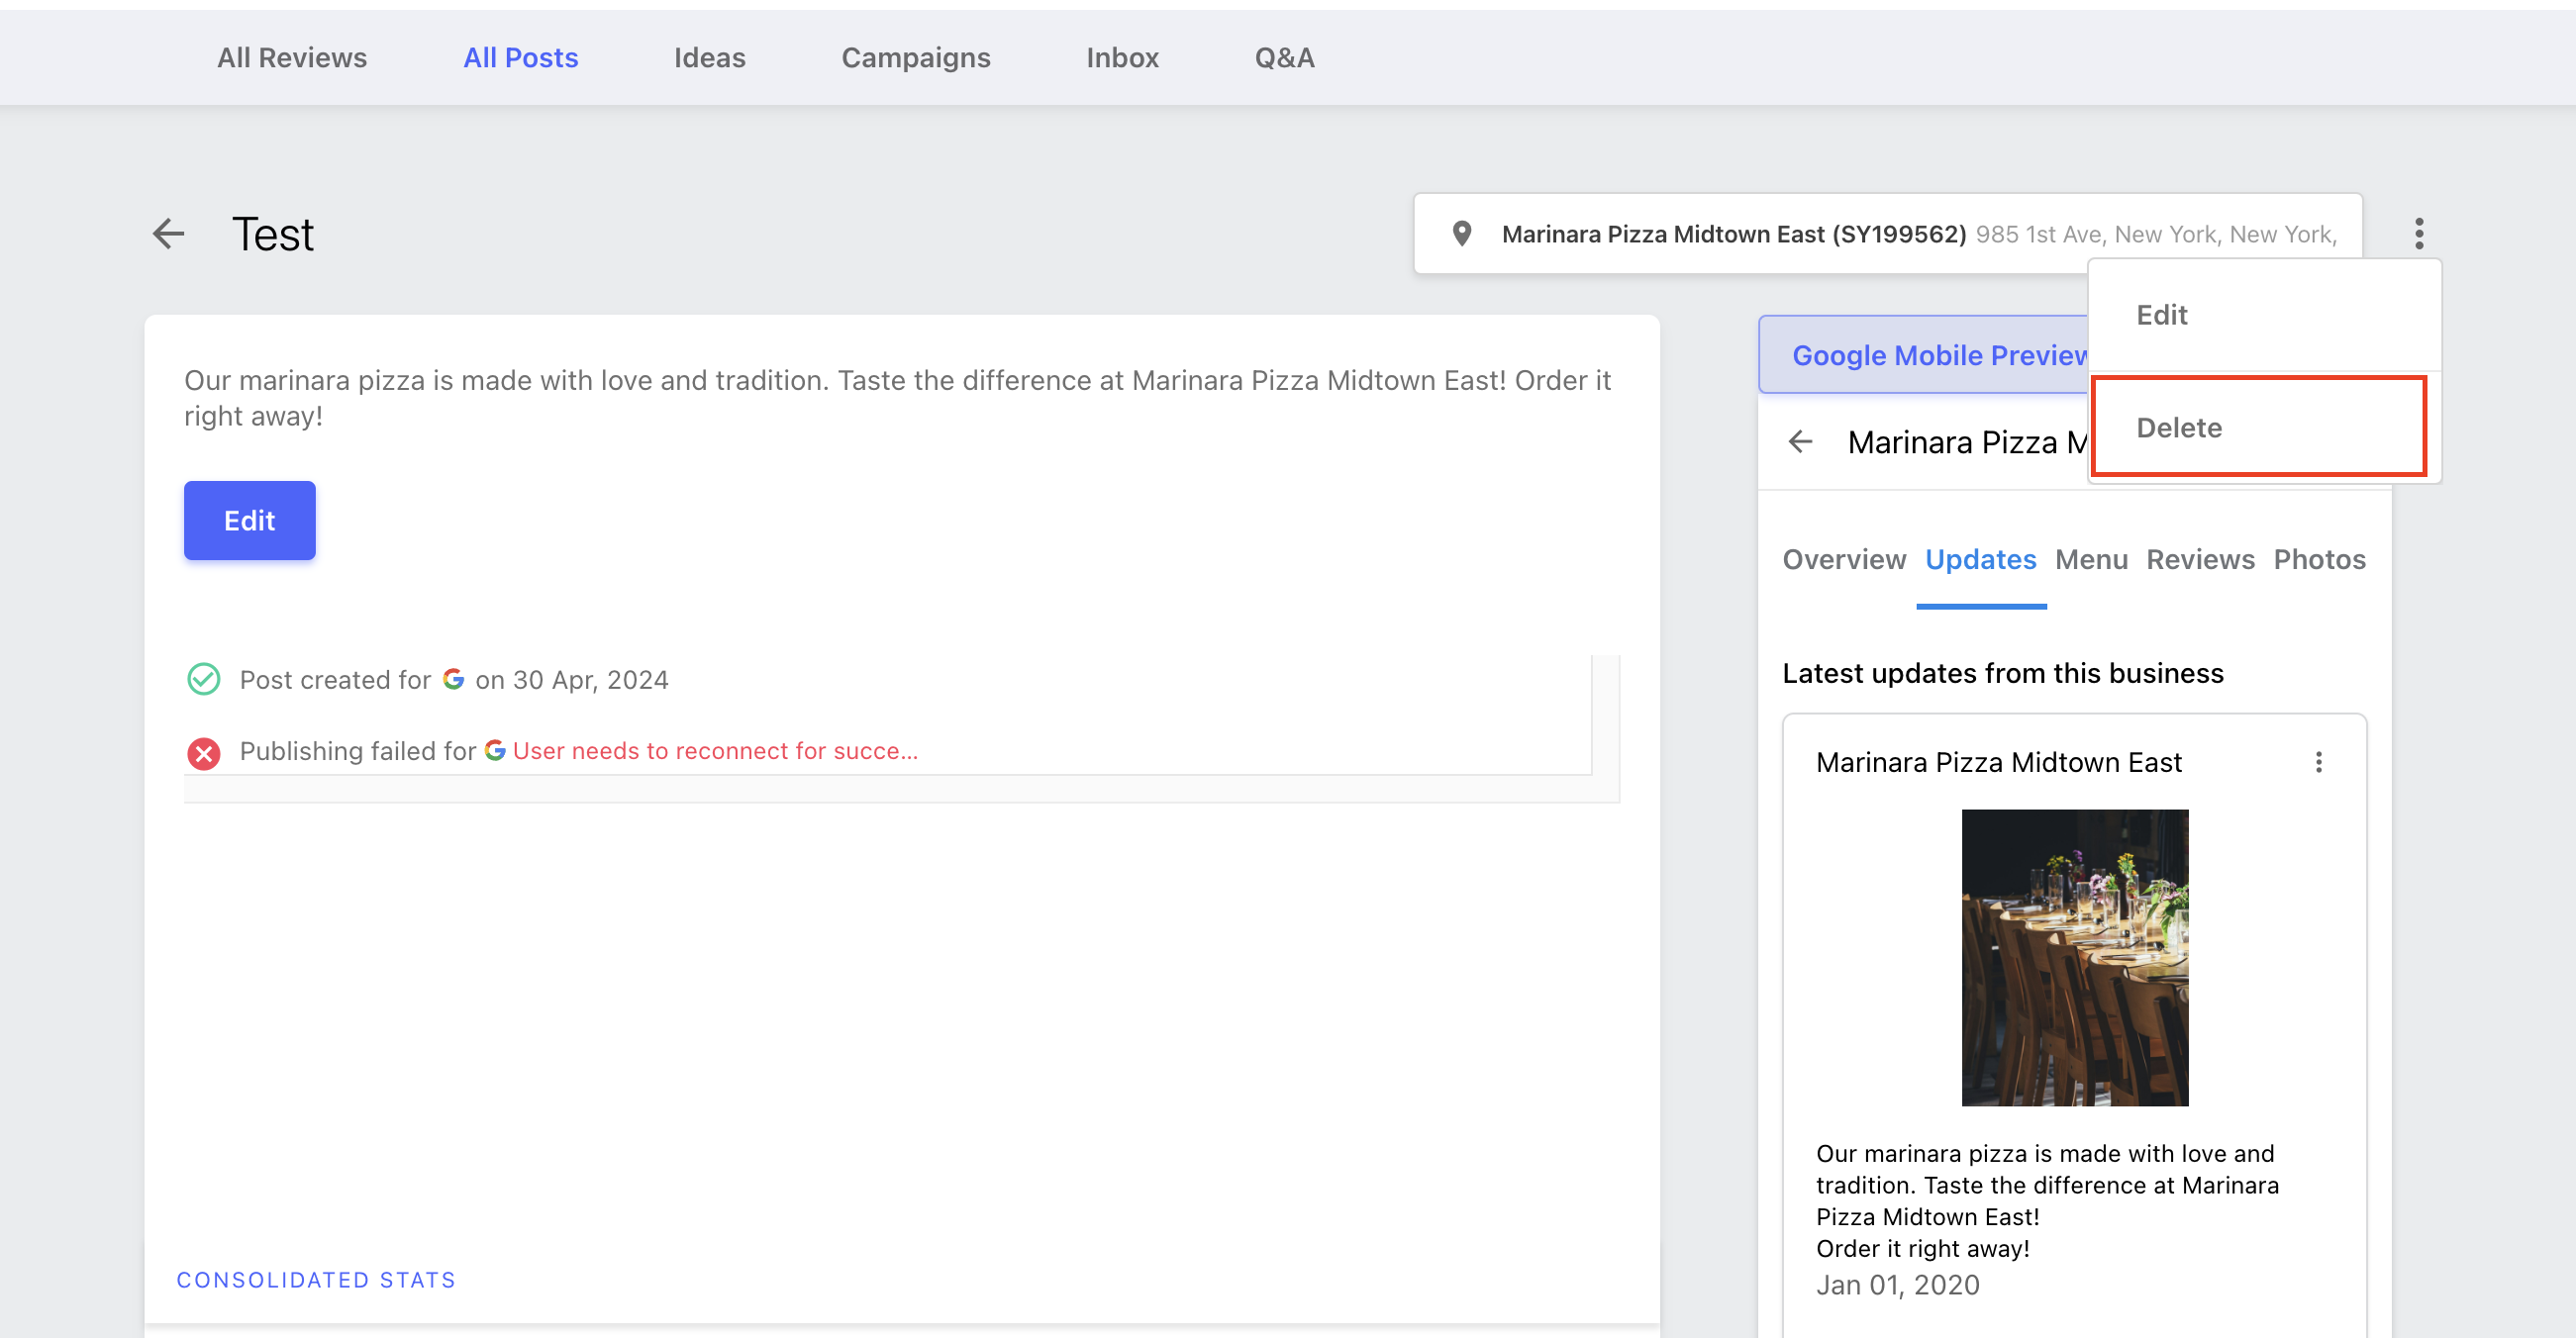2576x1338 pixels.
Task: Click the 'Test' post title
Action: point(272,234)
